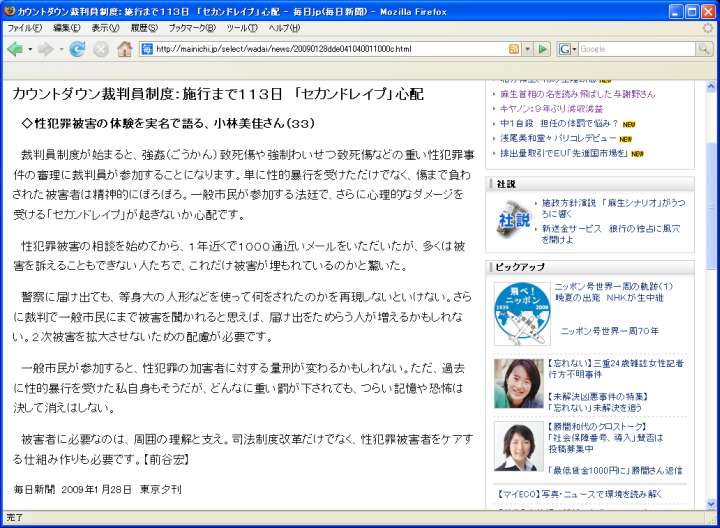Click the Back navigation arrow
The height and width of the screenshot is (528, 720).
click(17, 49)
